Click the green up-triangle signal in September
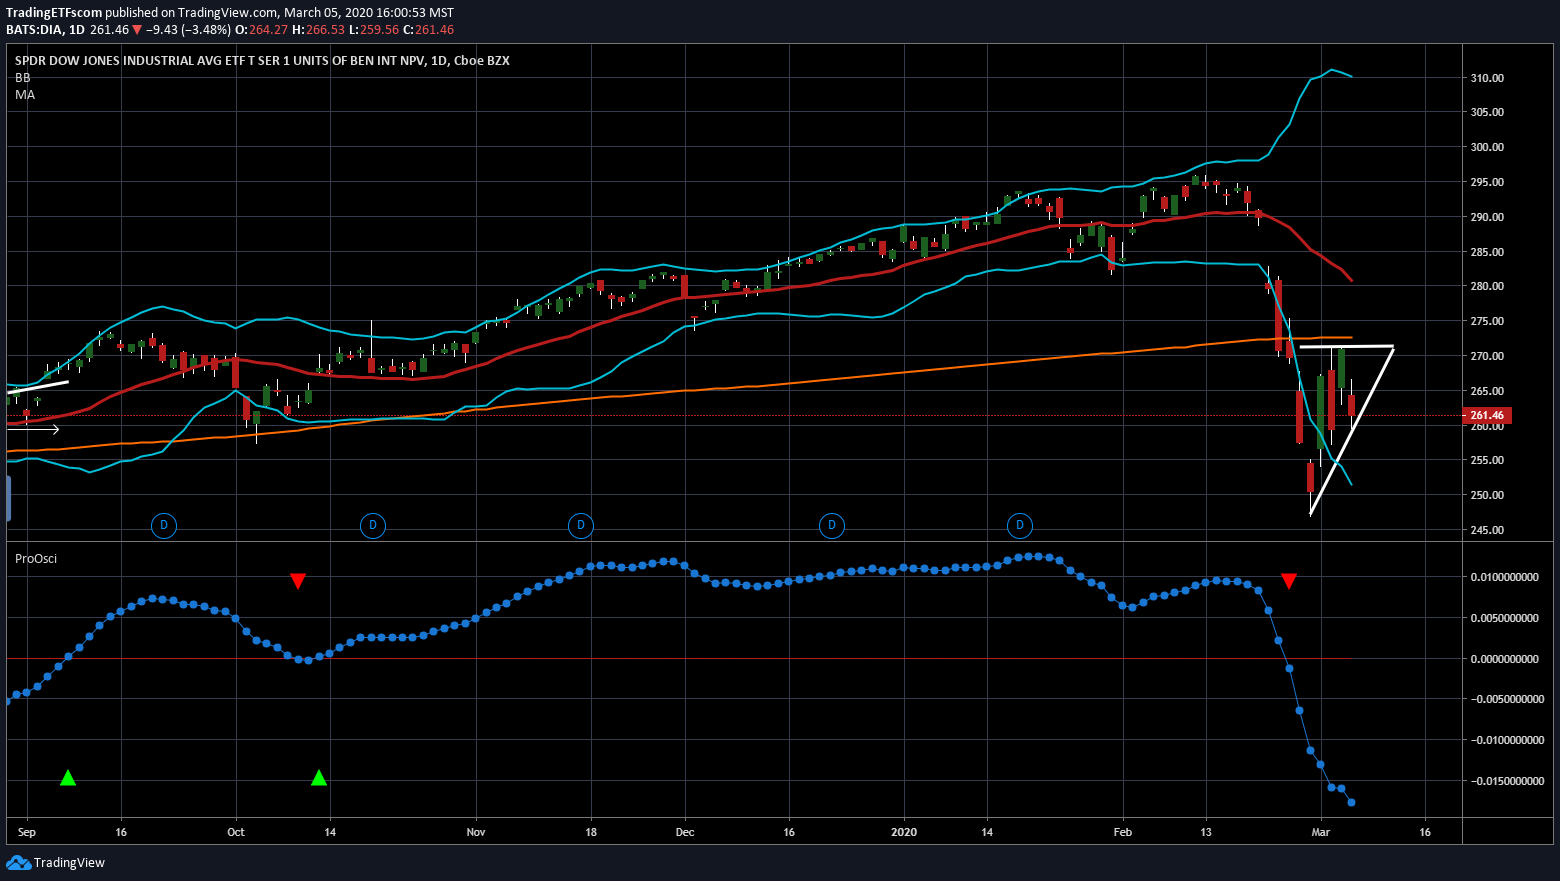 point(67,777)
